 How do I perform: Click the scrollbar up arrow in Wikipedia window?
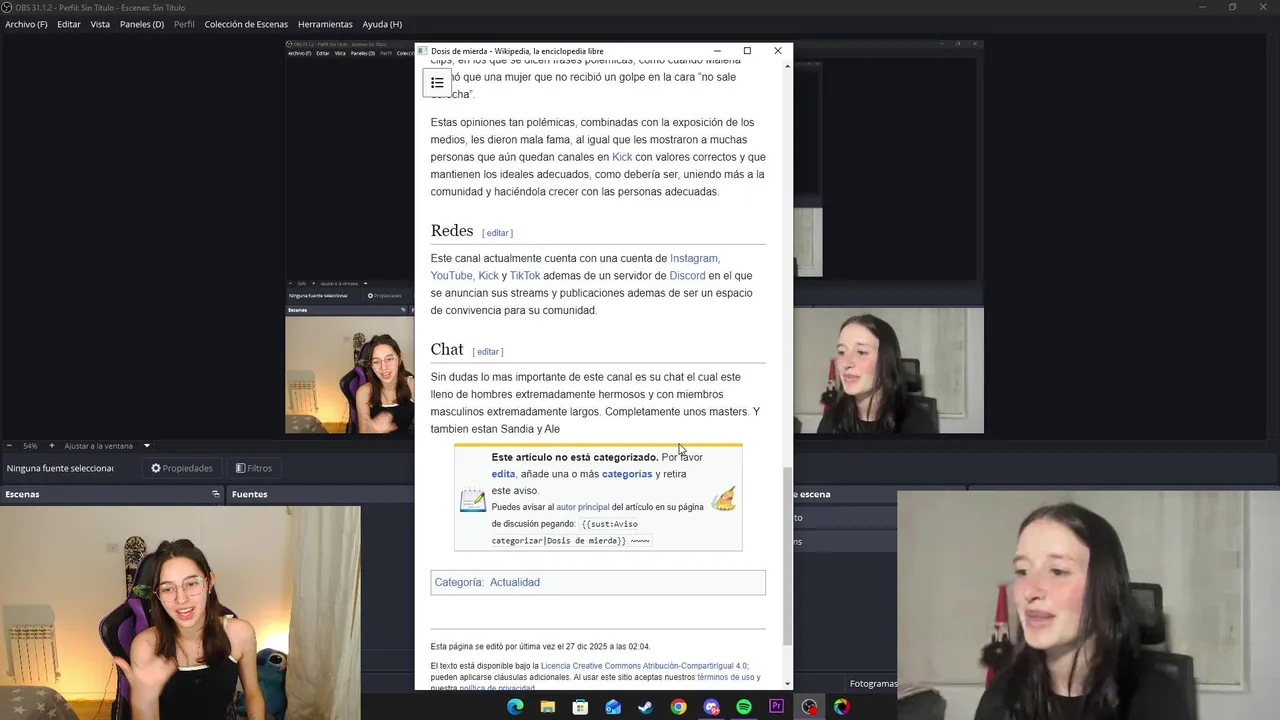787,66
